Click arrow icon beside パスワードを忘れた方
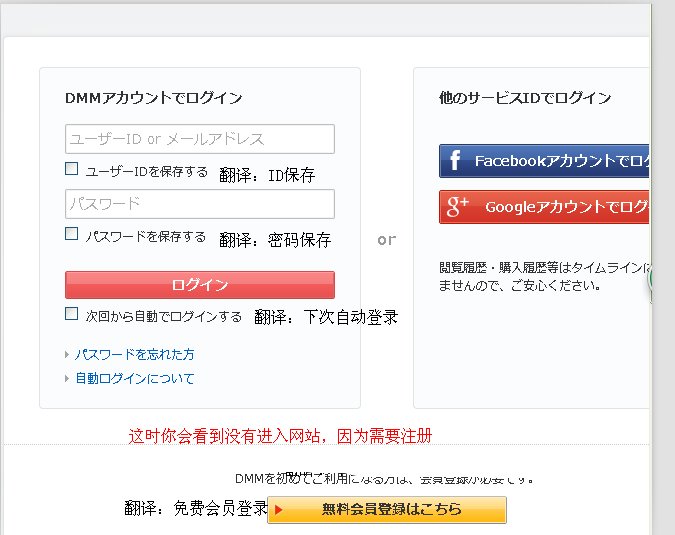This screenshot has width=675, height=535. (x=67, y=355)
